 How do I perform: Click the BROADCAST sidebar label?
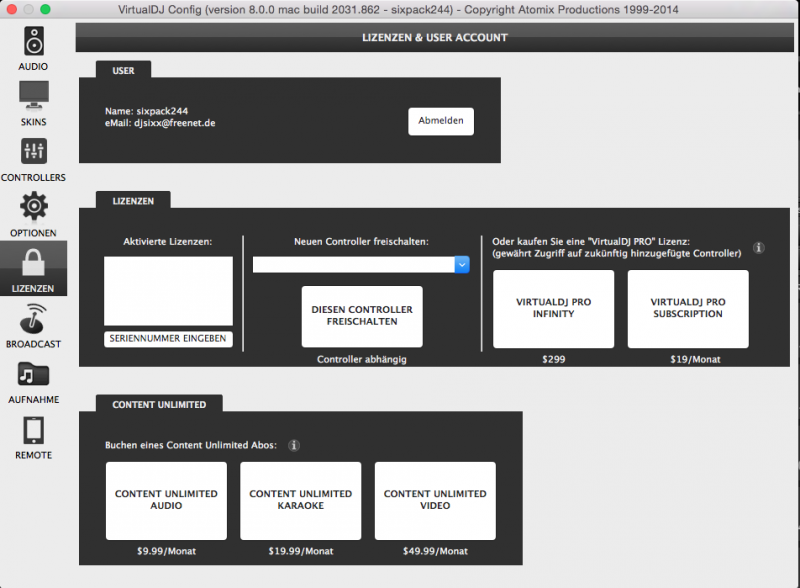34,344
